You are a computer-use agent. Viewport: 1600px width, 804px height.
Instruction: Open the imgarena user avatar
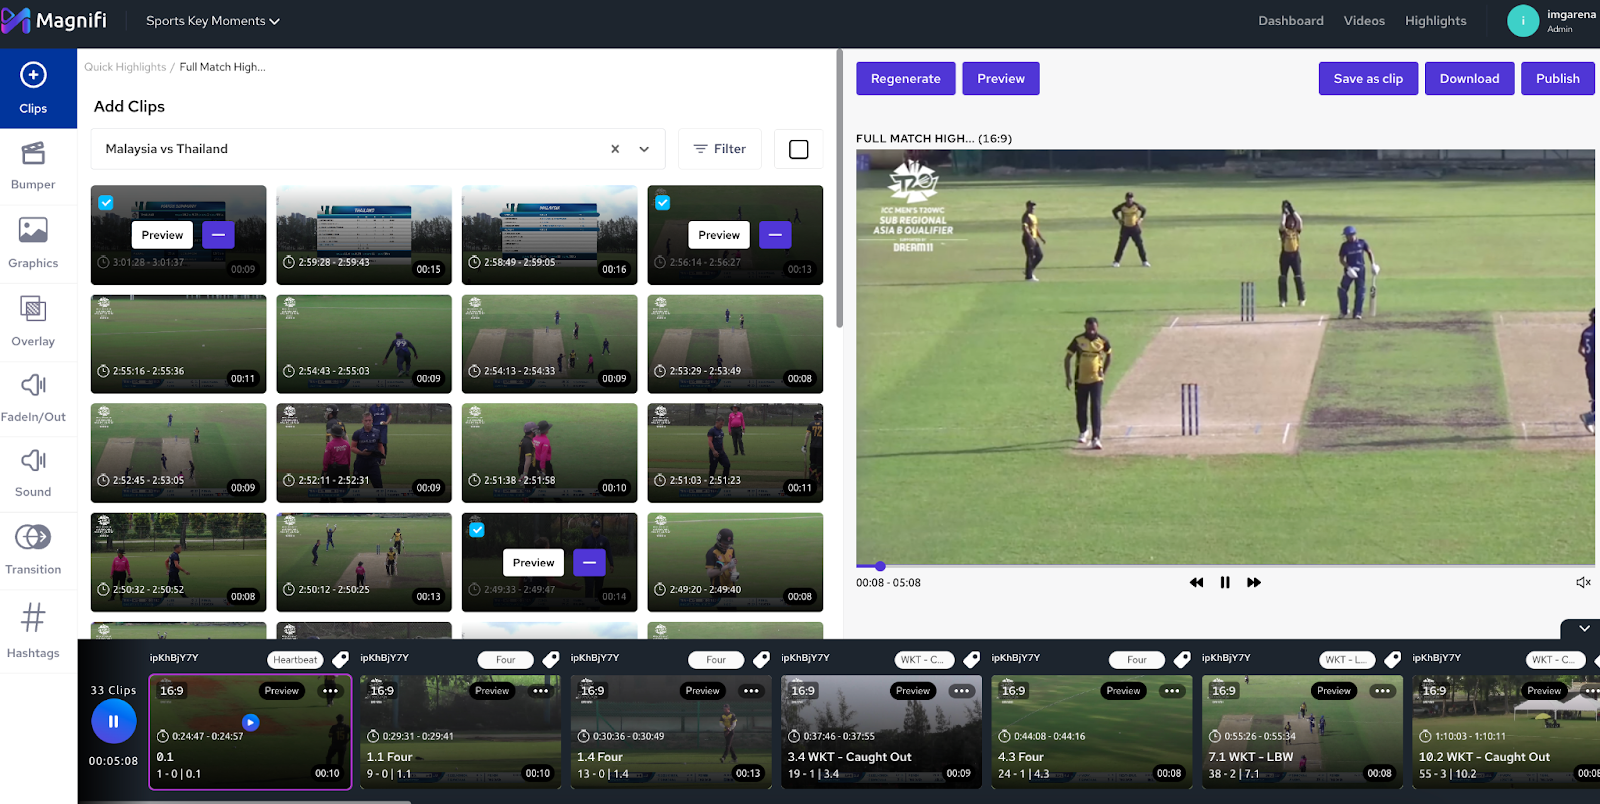point(1522,20)
